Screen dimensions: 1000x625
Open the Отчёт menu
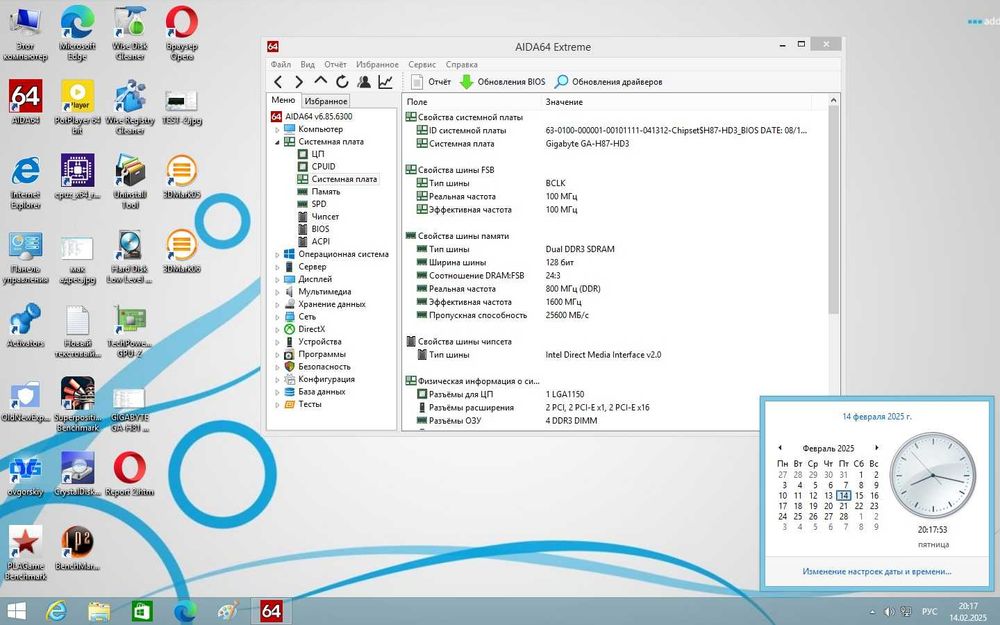coord(335,64)
